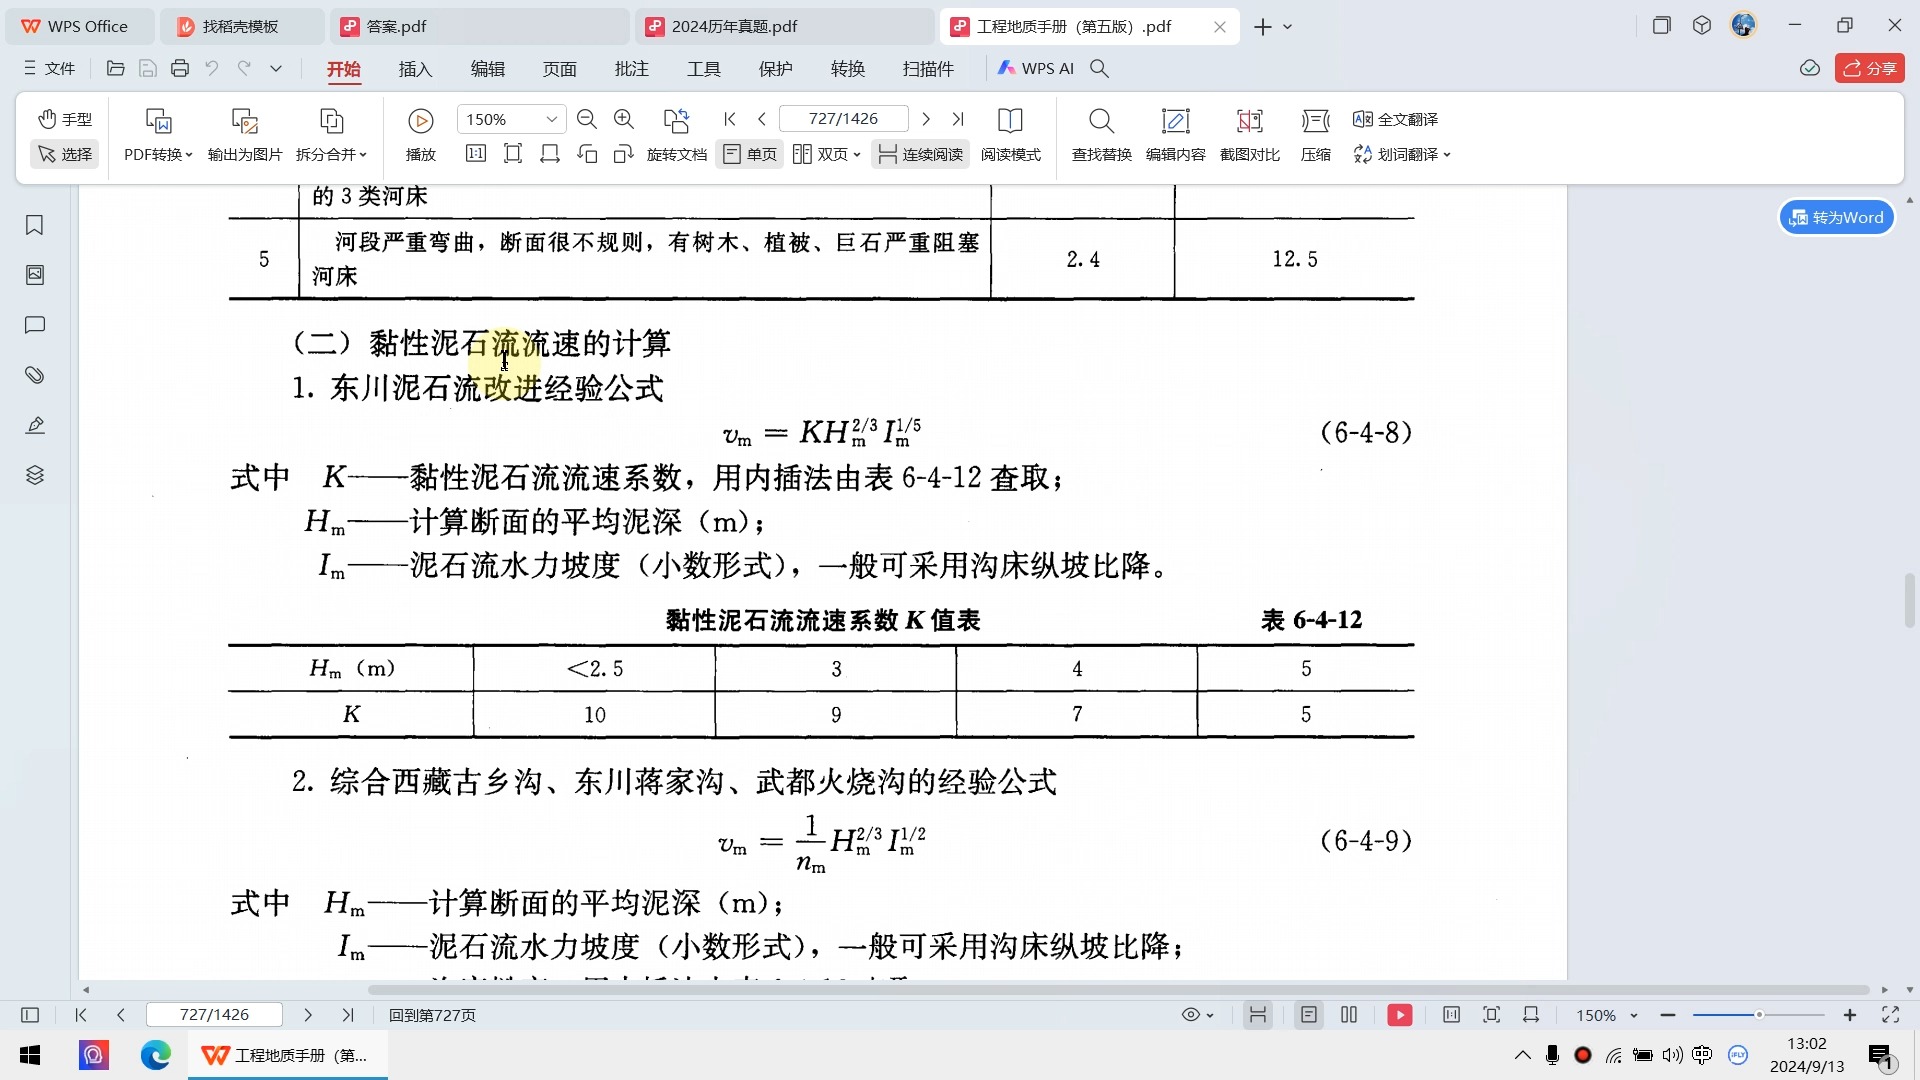The width and height of the screenshot is (1920, 1080).
Task: Open the layers sidebar panel
Action: click(35, 475)
